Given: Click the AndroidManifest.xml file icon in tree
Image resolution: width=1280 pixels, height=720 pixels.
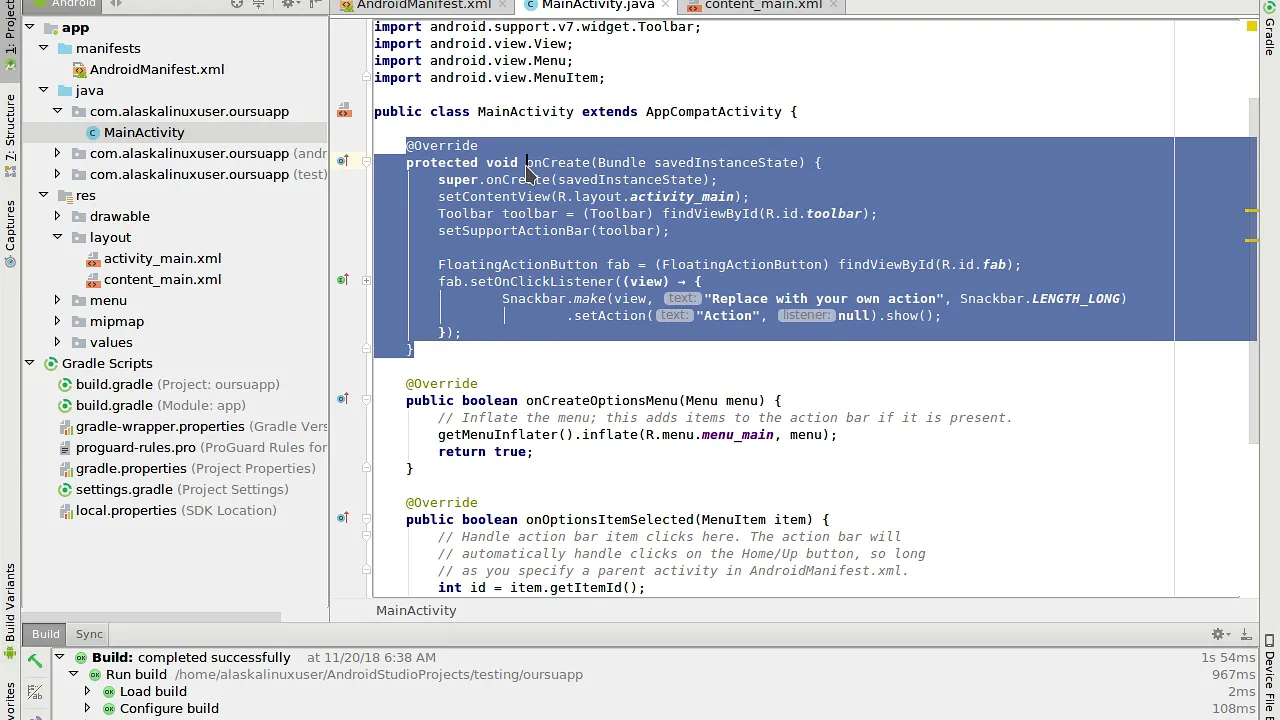Looking at the screenshot, I should [x=79, y=70].
